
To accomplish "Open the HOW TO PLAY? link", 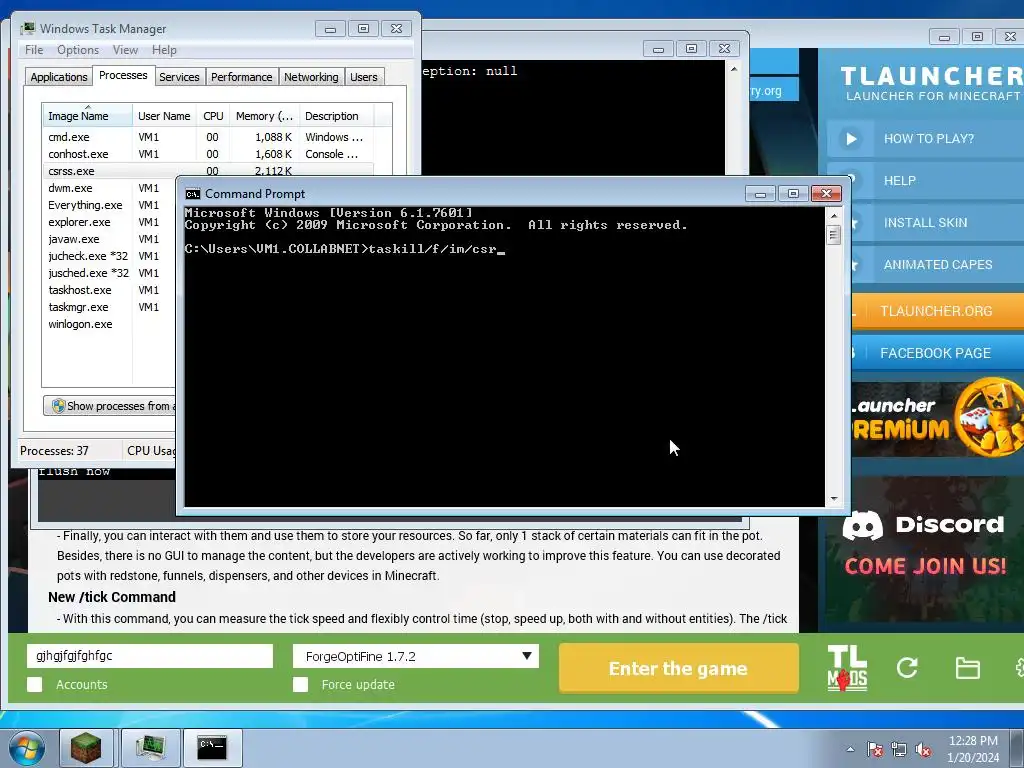I will [929, 138].
